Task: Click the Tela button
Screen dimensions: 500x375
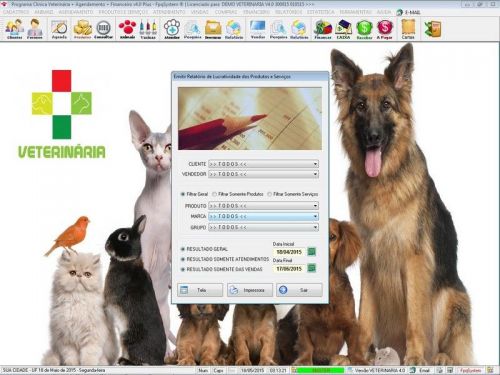Action: (200, 290)
